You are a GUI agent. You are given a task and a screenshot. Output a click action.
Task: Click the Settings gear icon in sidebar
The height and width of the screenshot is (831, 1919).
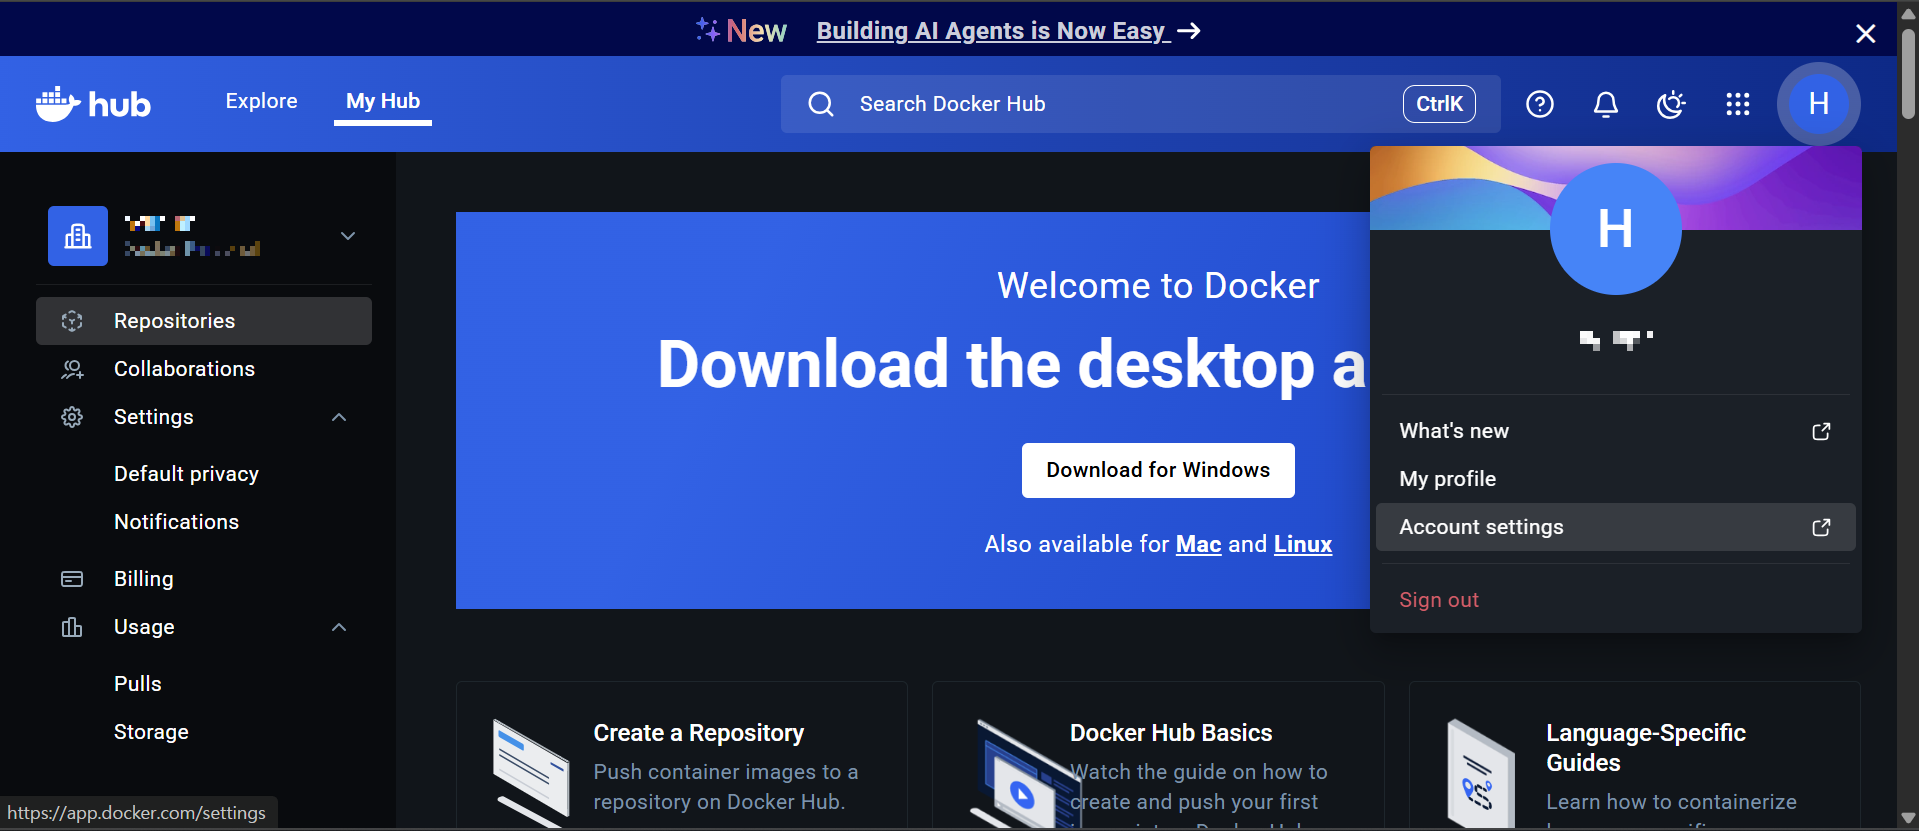click(x=72, y=417)
